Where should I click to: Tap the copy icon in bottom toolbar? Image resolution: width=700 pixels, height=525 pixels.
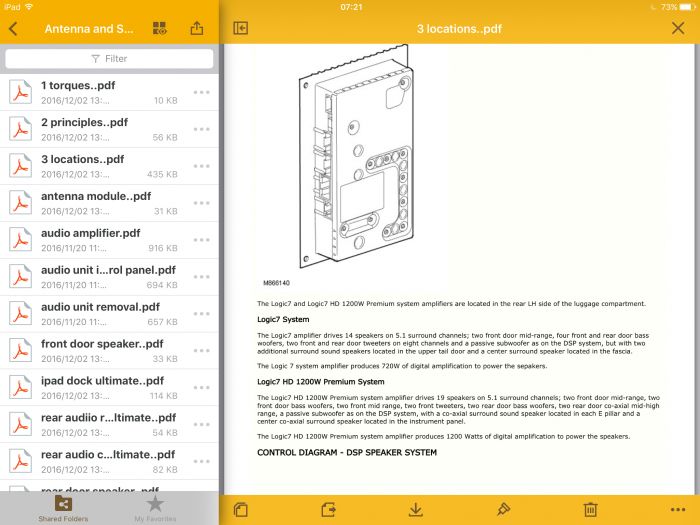pyautogui.click(x=241, y=509)
